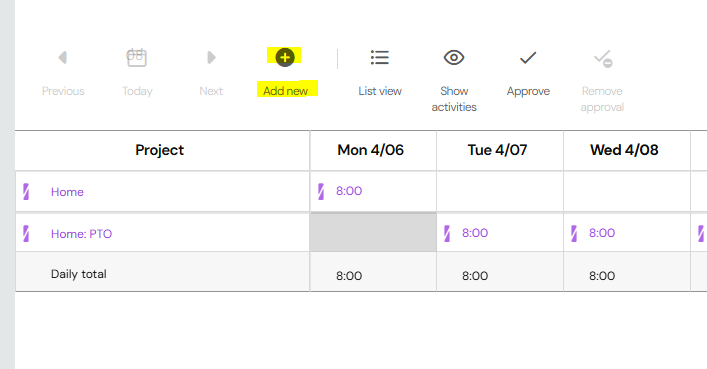The width and height of the screenshot is (707, 369).
Task: Click pencil icon beside Home: PTO
Action: coord(26,234)
